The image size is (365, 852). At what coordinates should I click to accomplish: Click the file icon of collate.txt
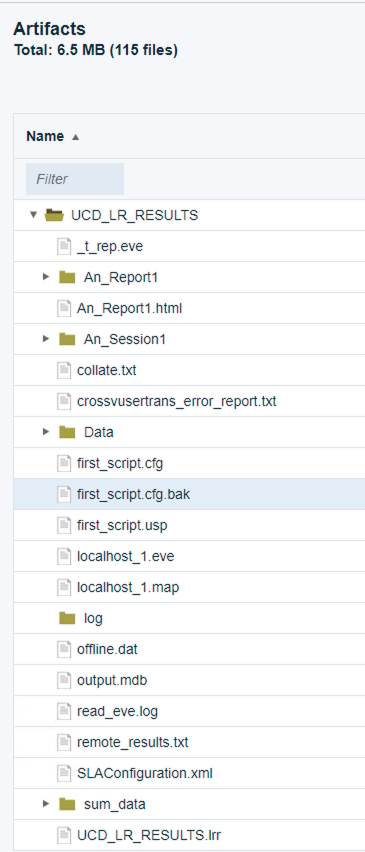(x=64, y=370)
